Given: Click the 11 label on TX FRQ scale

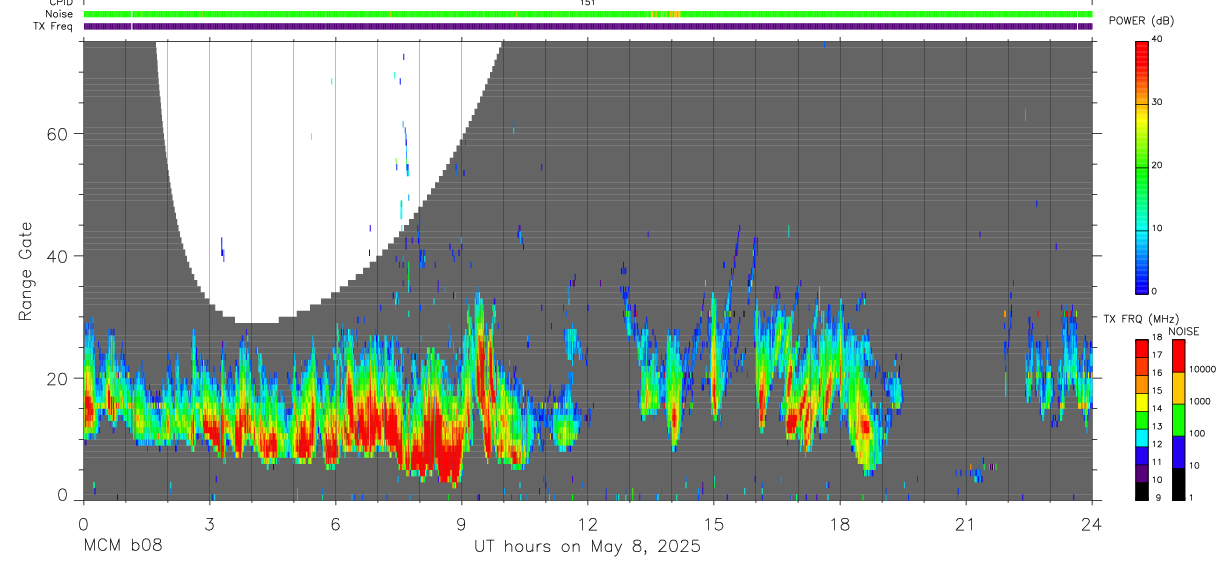Looking at the screenshot, I should point(1157,462).
